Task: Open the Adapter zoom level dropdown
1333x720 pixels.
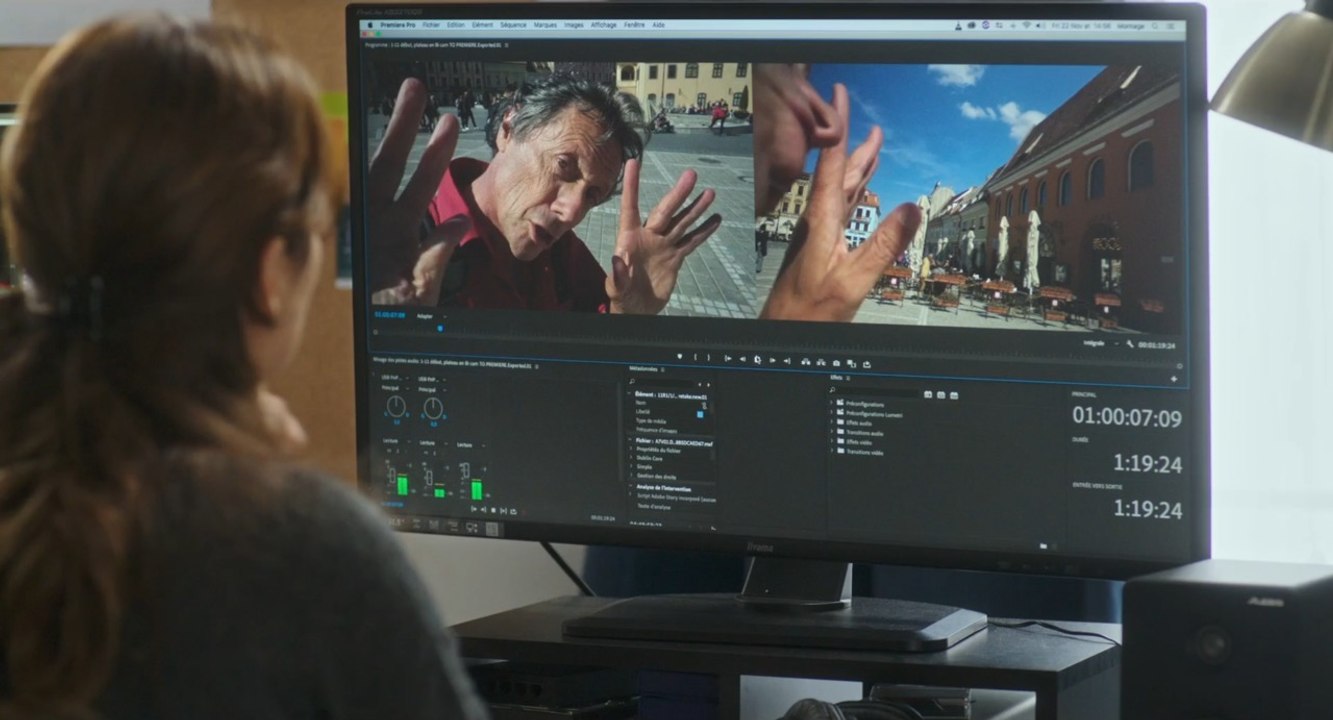Action: coord(432,316)
